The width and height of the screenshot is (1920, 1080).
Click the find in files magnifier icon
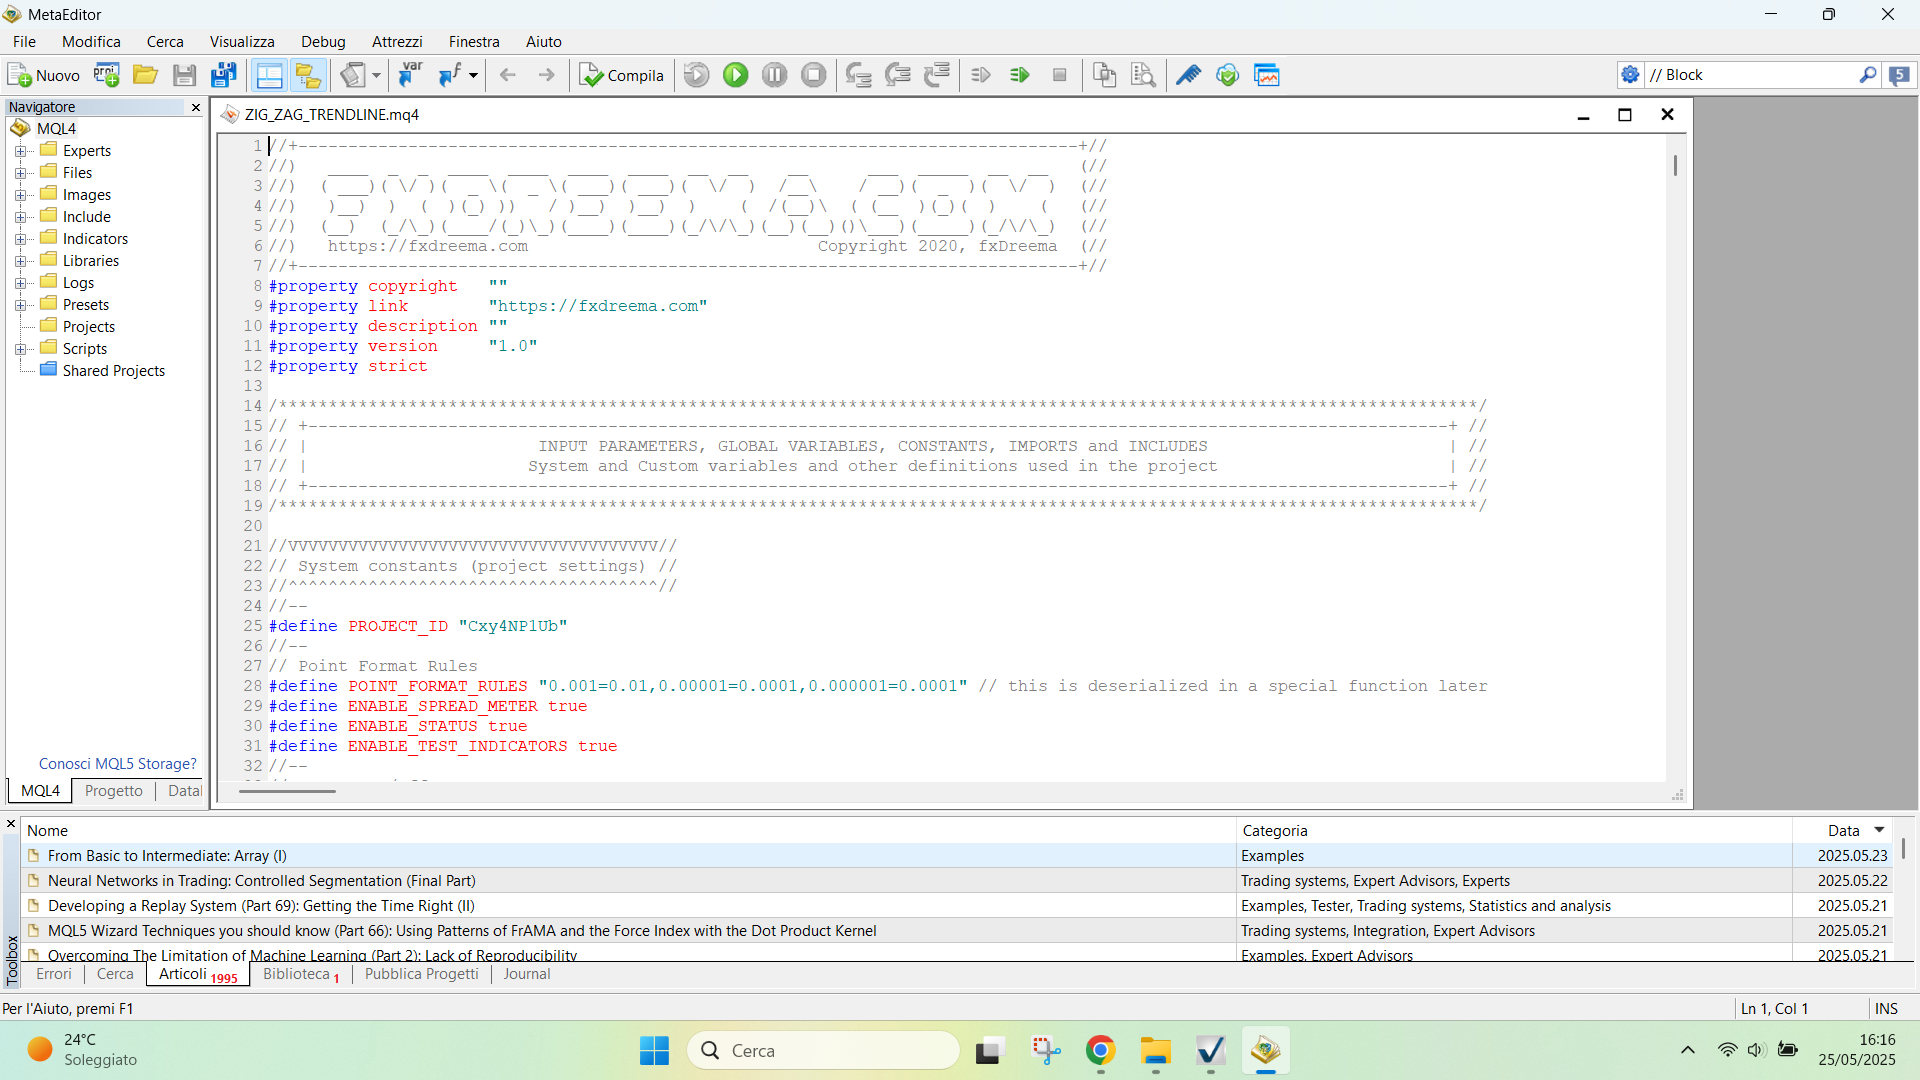coord(1143,75)
